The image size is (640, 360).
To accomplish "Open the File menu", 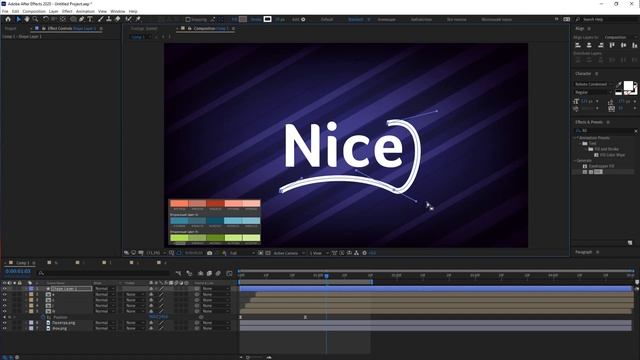I will [x=5, y=11].
